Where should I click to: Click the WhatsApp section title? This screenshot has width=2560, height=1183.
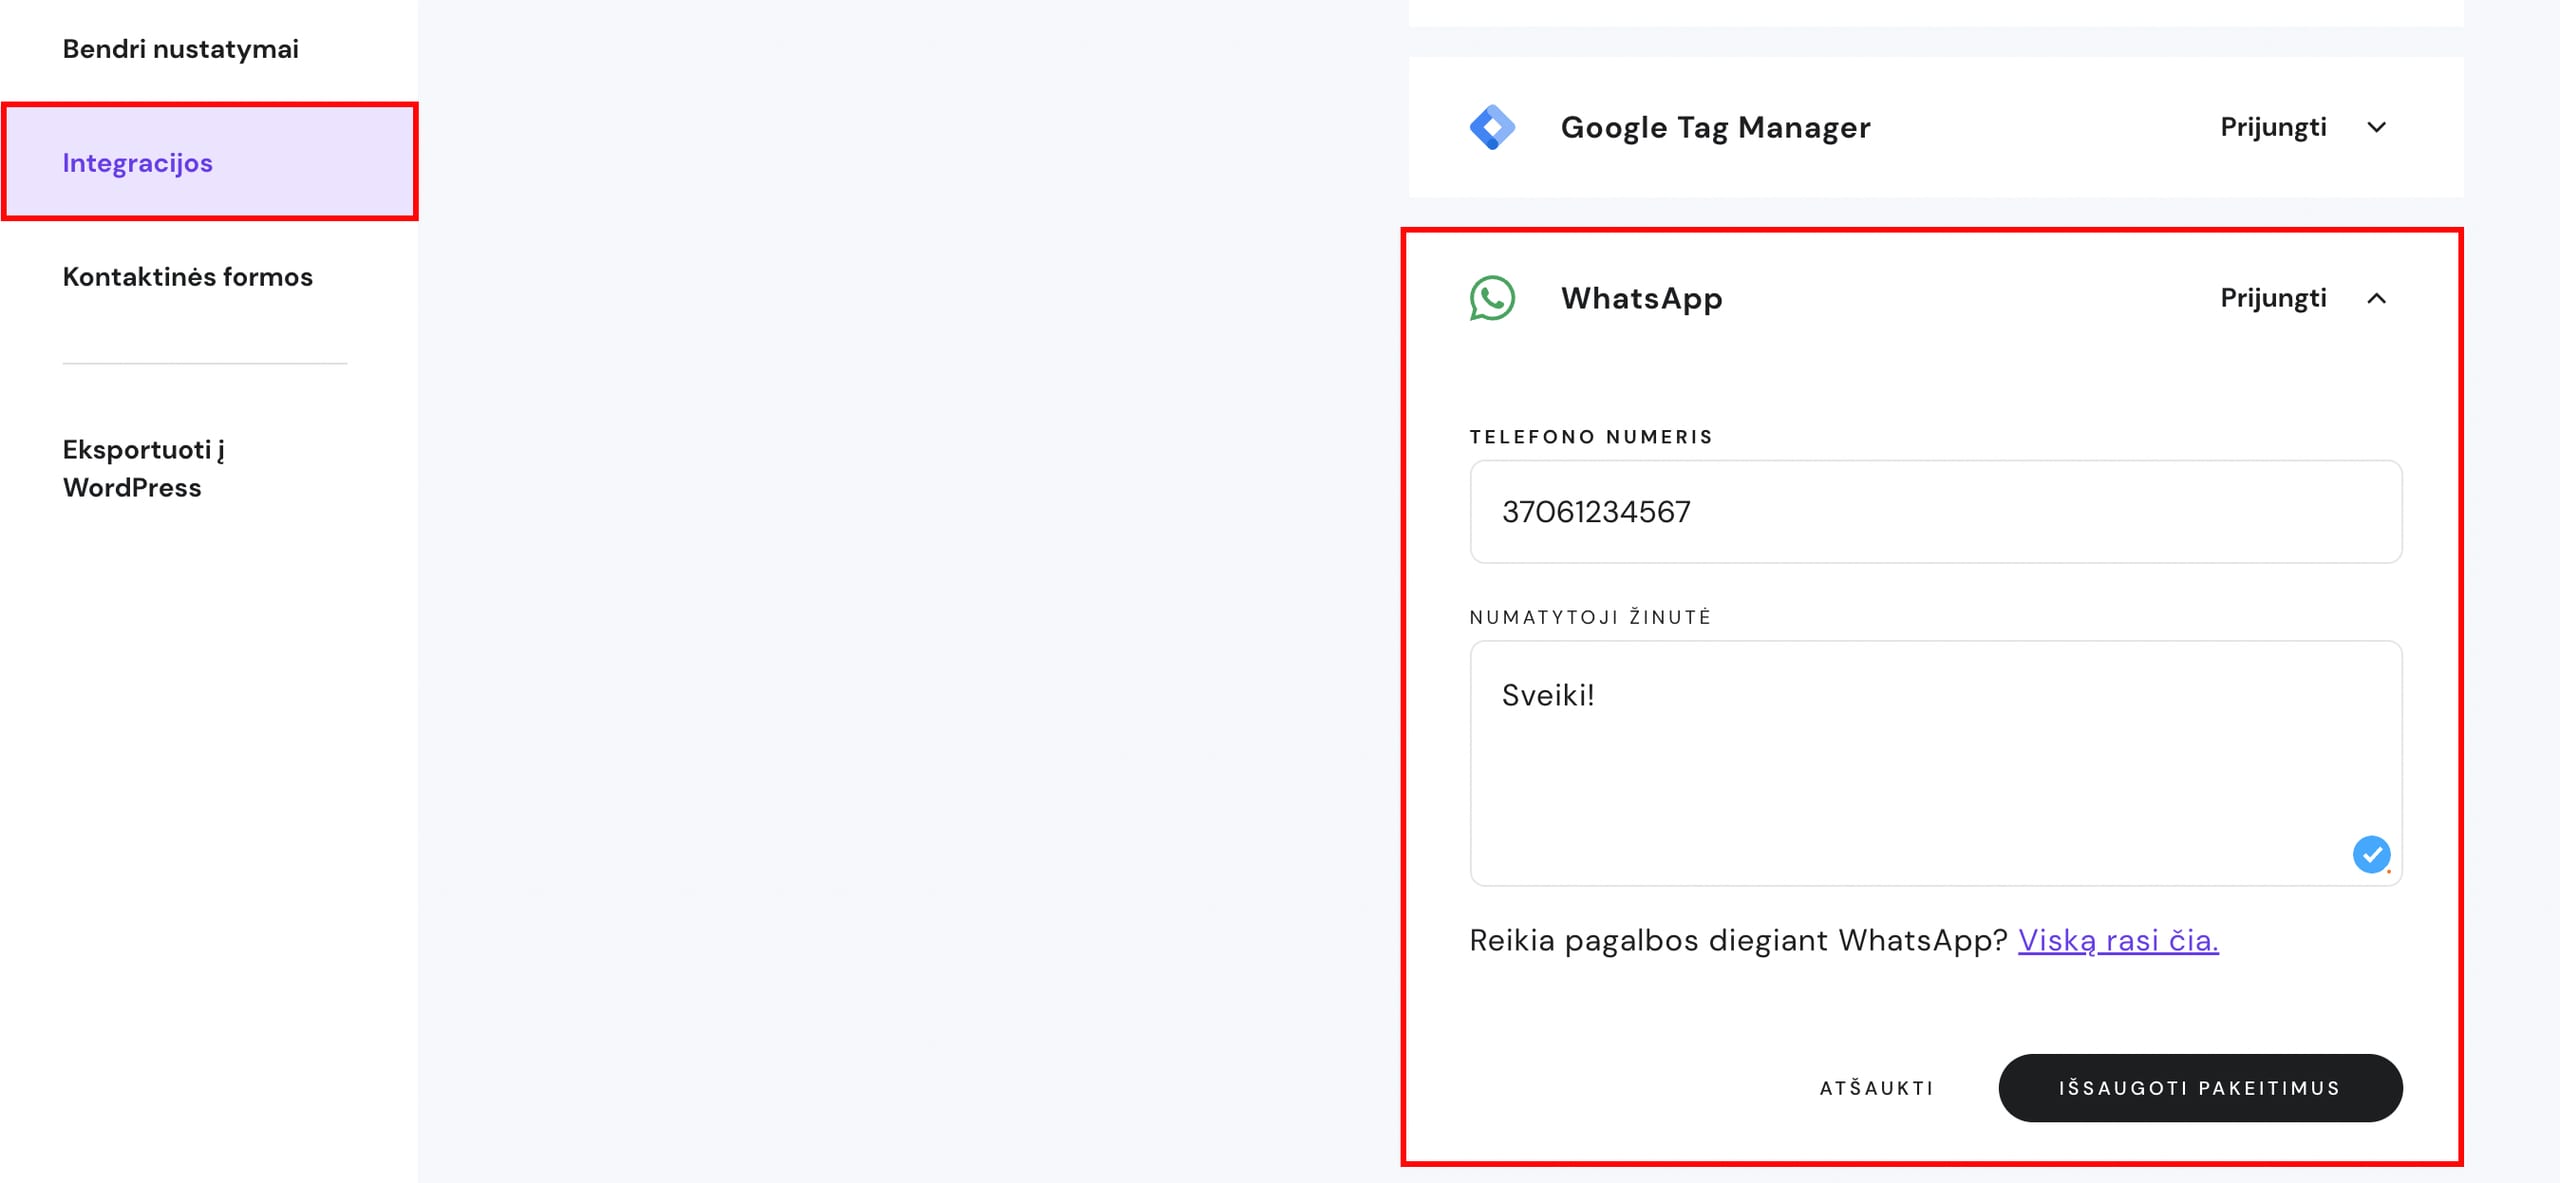[1641, 298]
